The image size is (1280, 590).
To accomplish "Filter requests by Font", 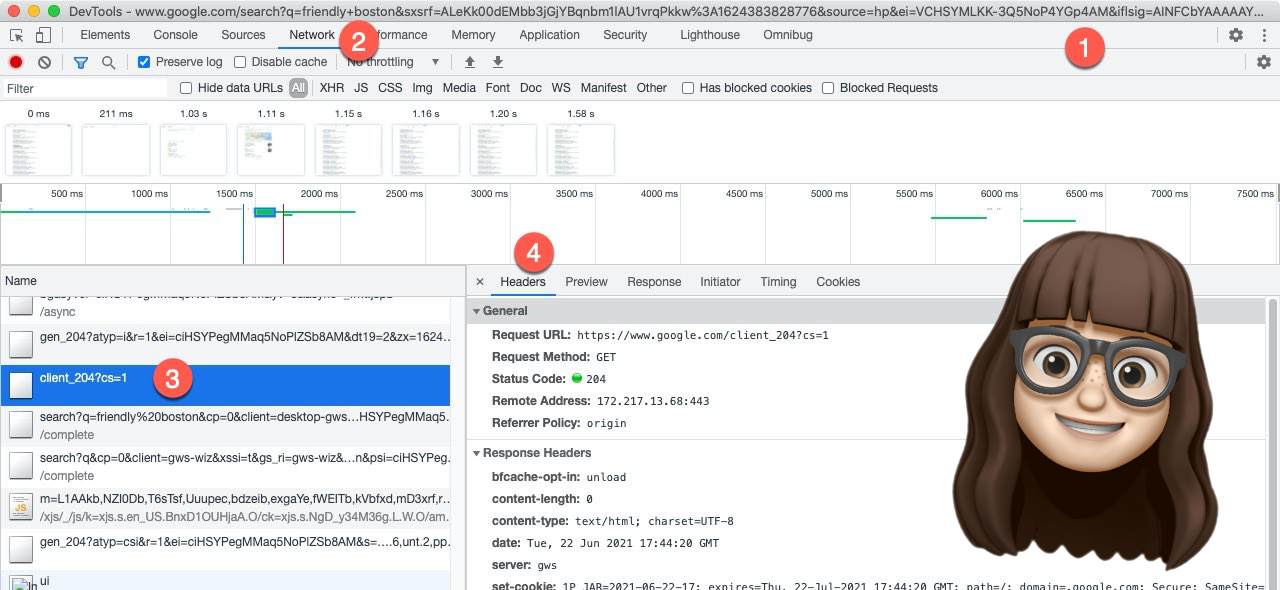I will point(498,88).
